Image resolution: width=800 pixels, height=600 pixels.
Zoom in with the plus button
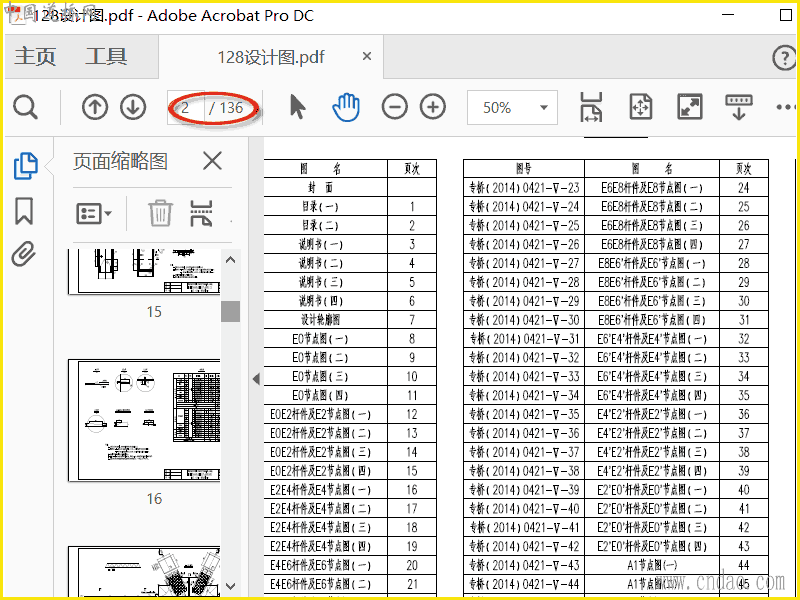pos(433,107)
